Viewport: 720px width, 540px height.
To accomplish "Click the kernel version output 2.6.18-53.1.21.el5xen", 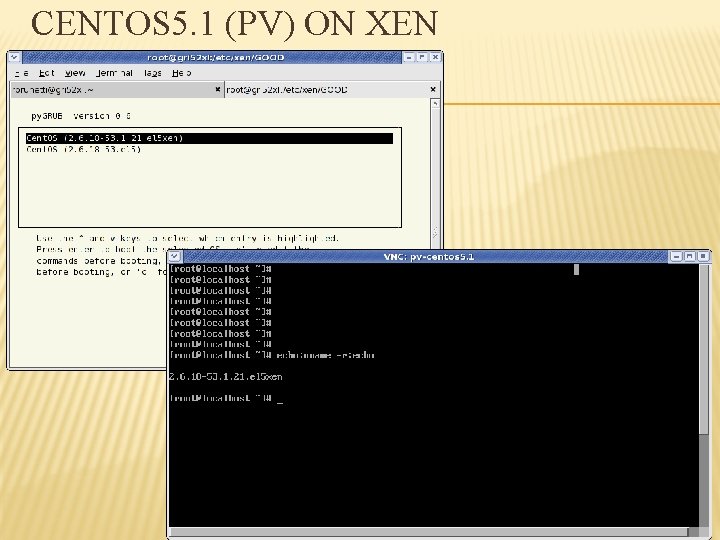I will 225,377.
